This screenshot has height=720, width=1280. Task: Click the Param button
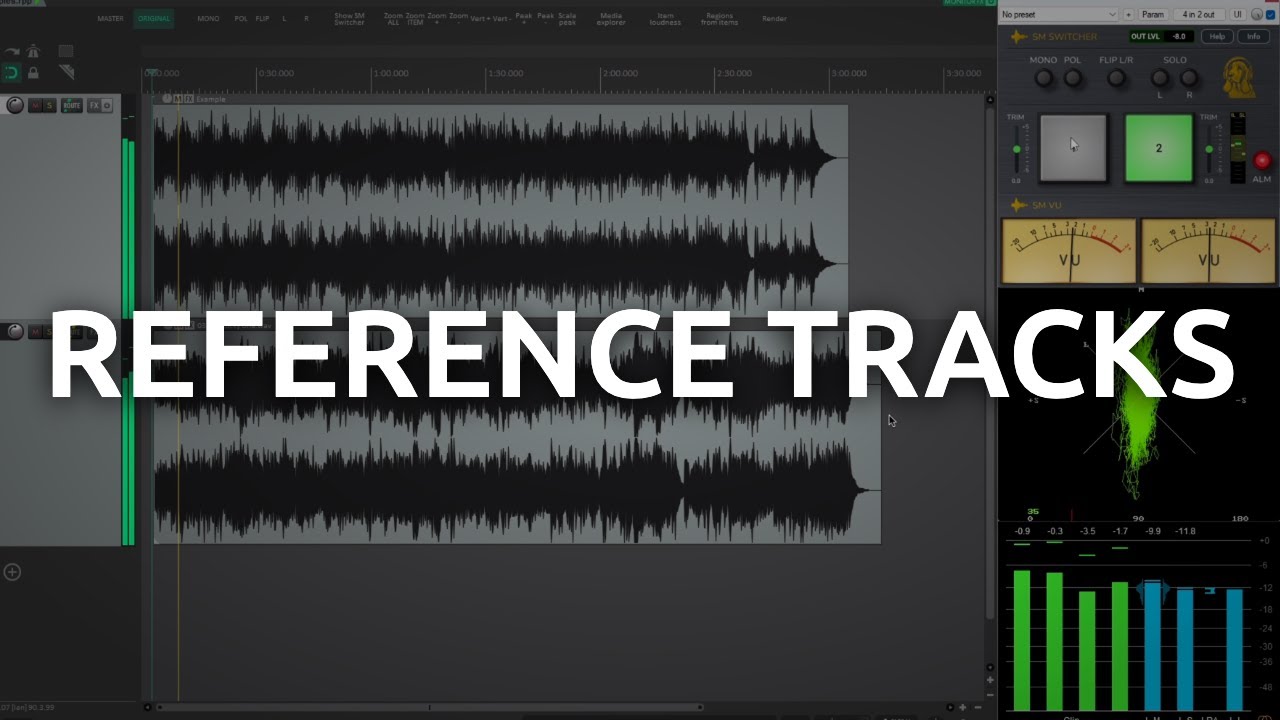pos(1154,14)
